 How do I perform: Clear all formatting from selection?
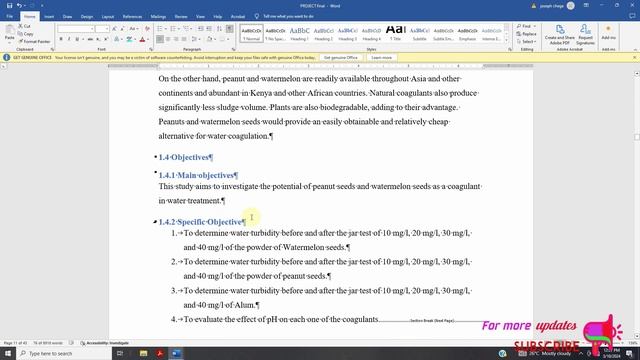pyautogui.click(x=147, y=29)
